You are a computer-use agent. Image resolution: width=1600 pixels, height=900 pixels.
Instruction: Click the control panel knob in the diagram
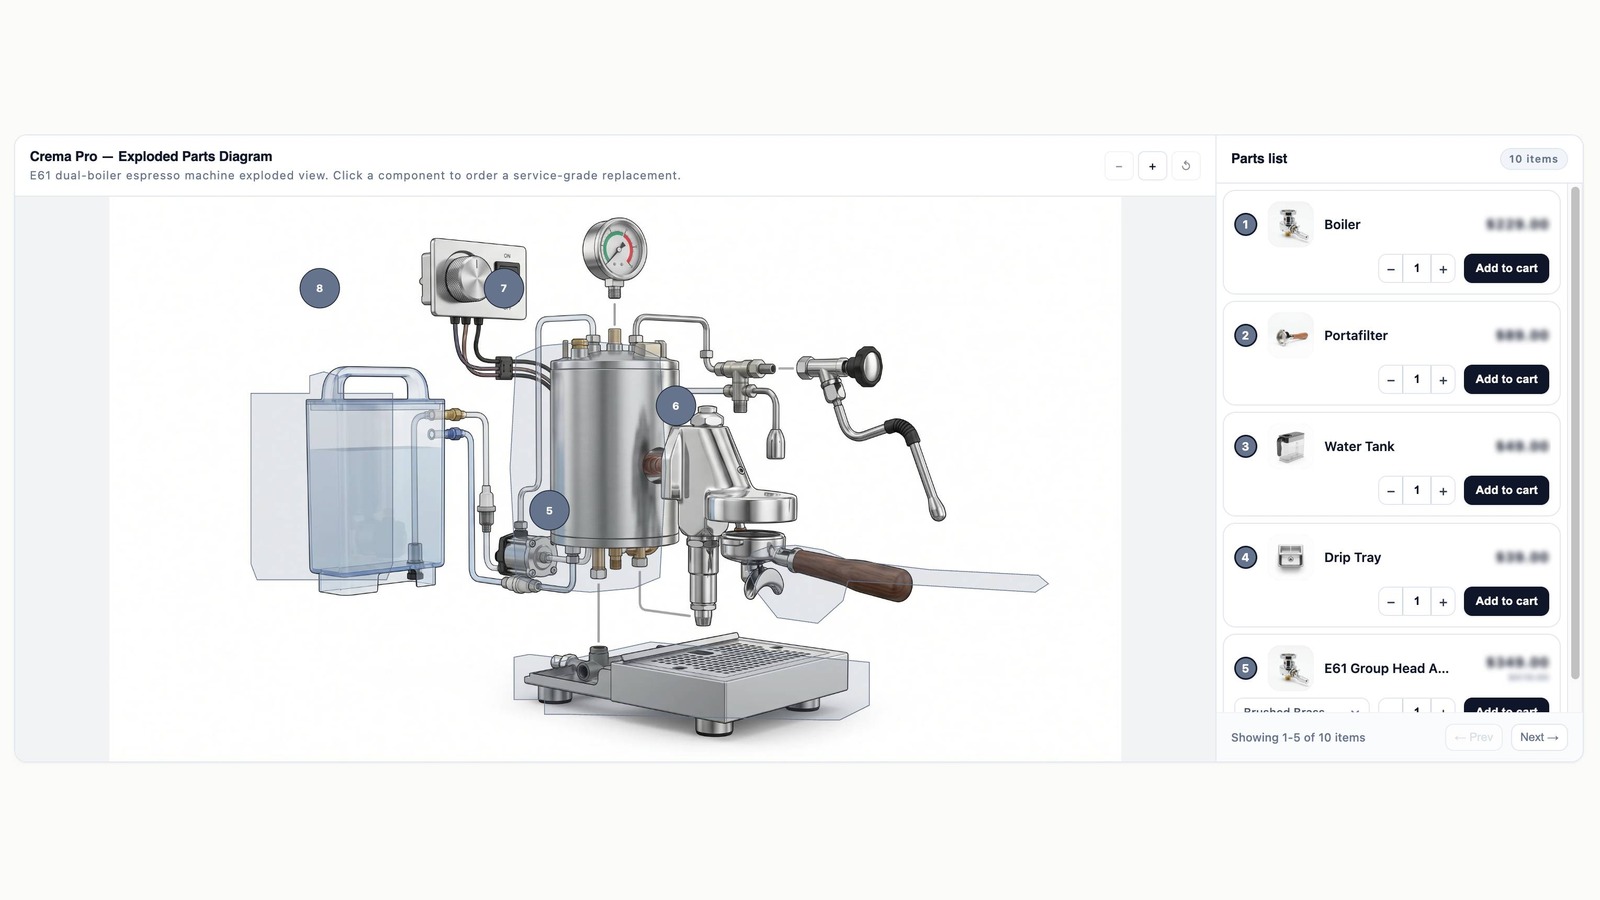coord(466,276)
